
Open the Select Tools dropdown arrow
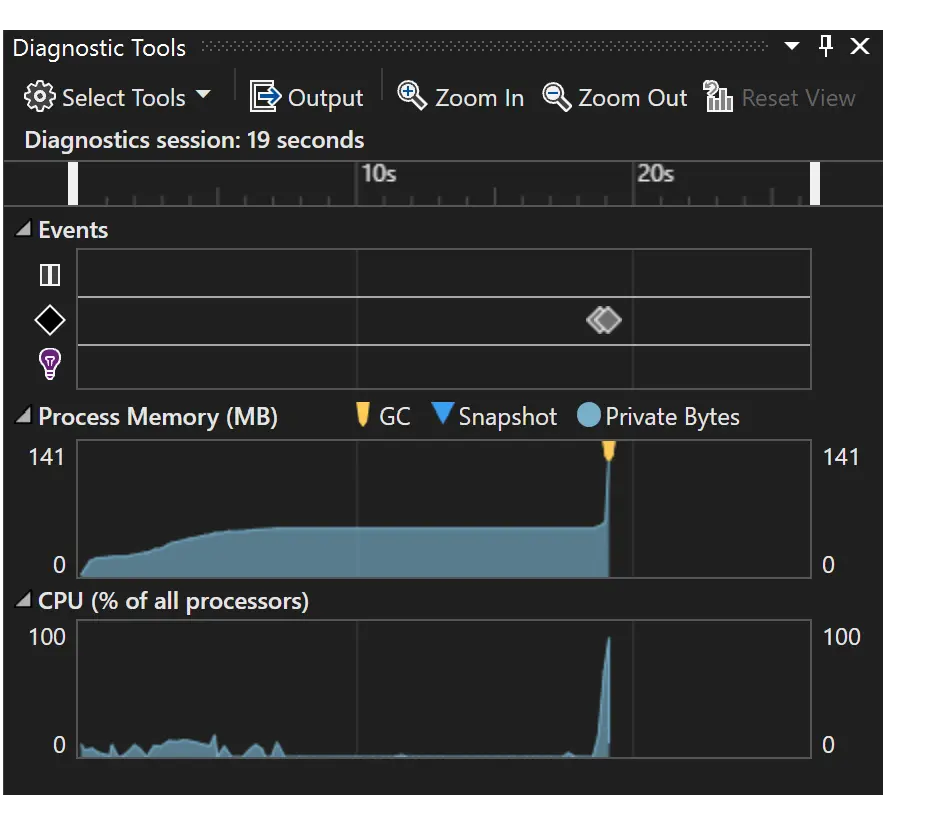[203, 96]
